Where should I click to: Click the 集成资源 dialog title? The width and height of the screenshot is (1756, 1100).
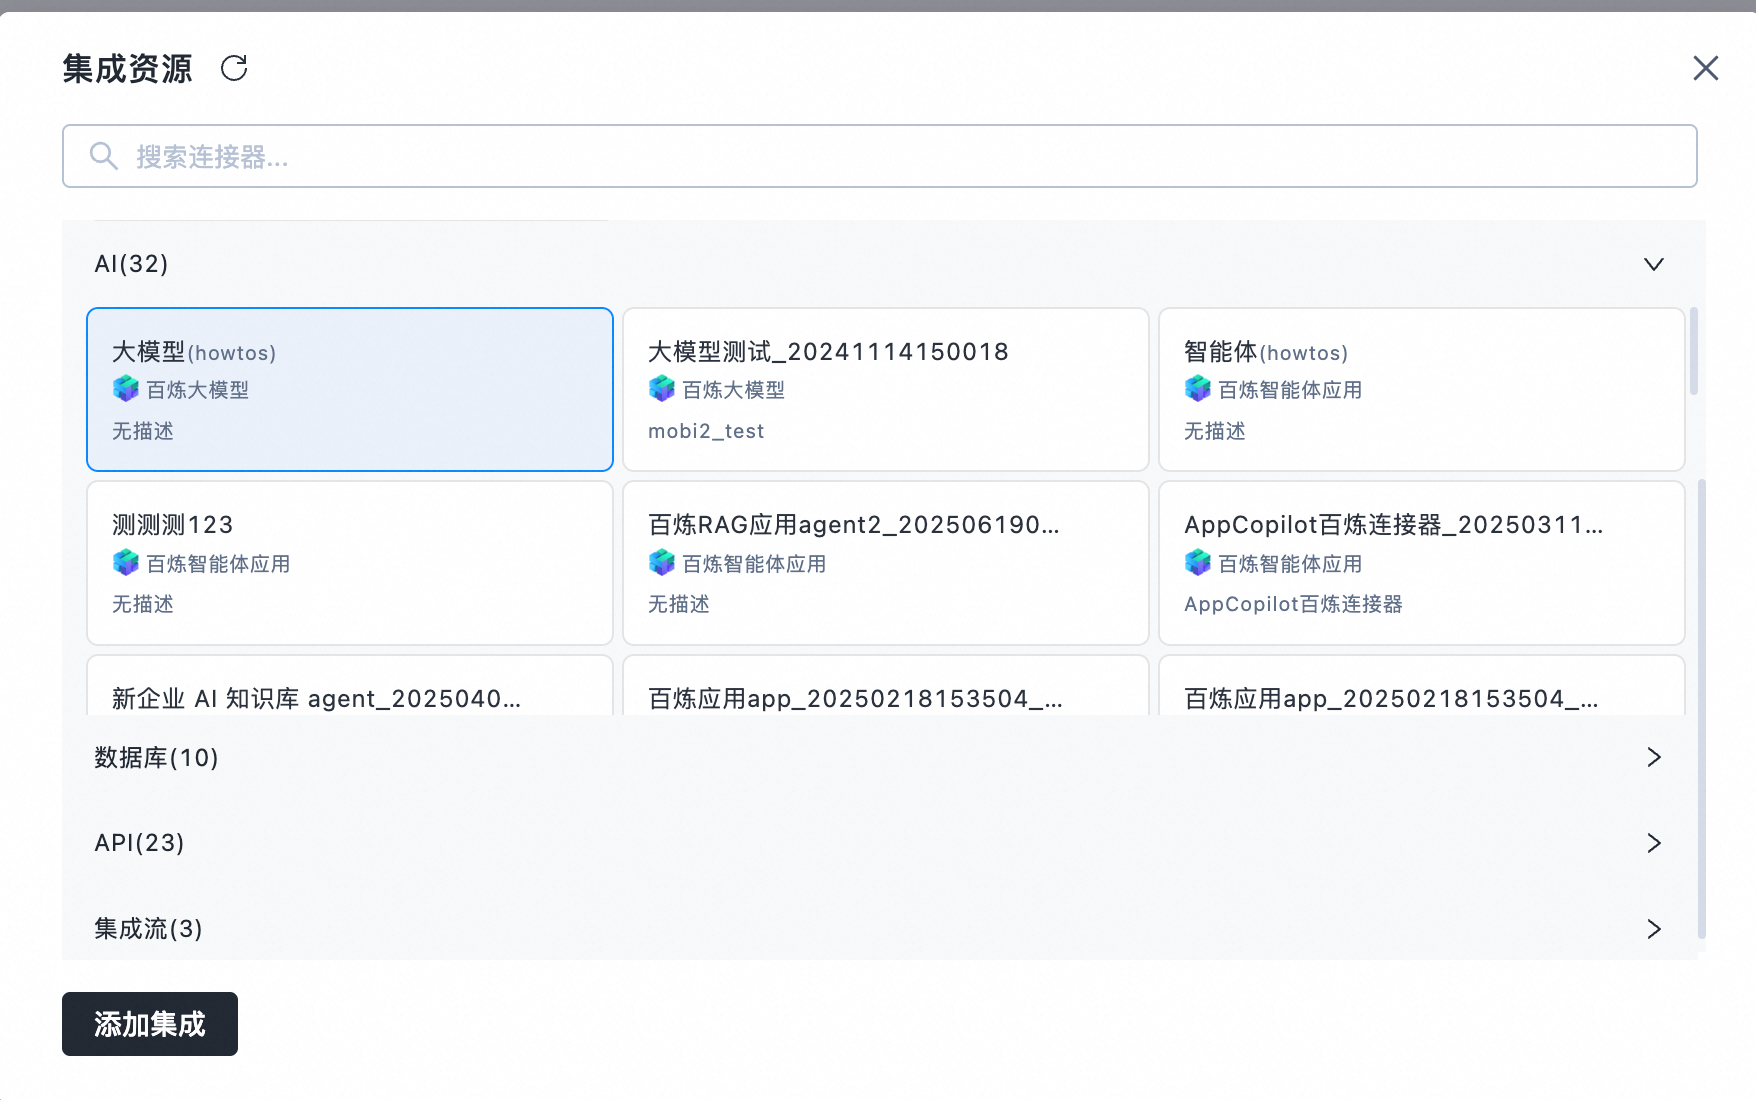coord(127,68)
